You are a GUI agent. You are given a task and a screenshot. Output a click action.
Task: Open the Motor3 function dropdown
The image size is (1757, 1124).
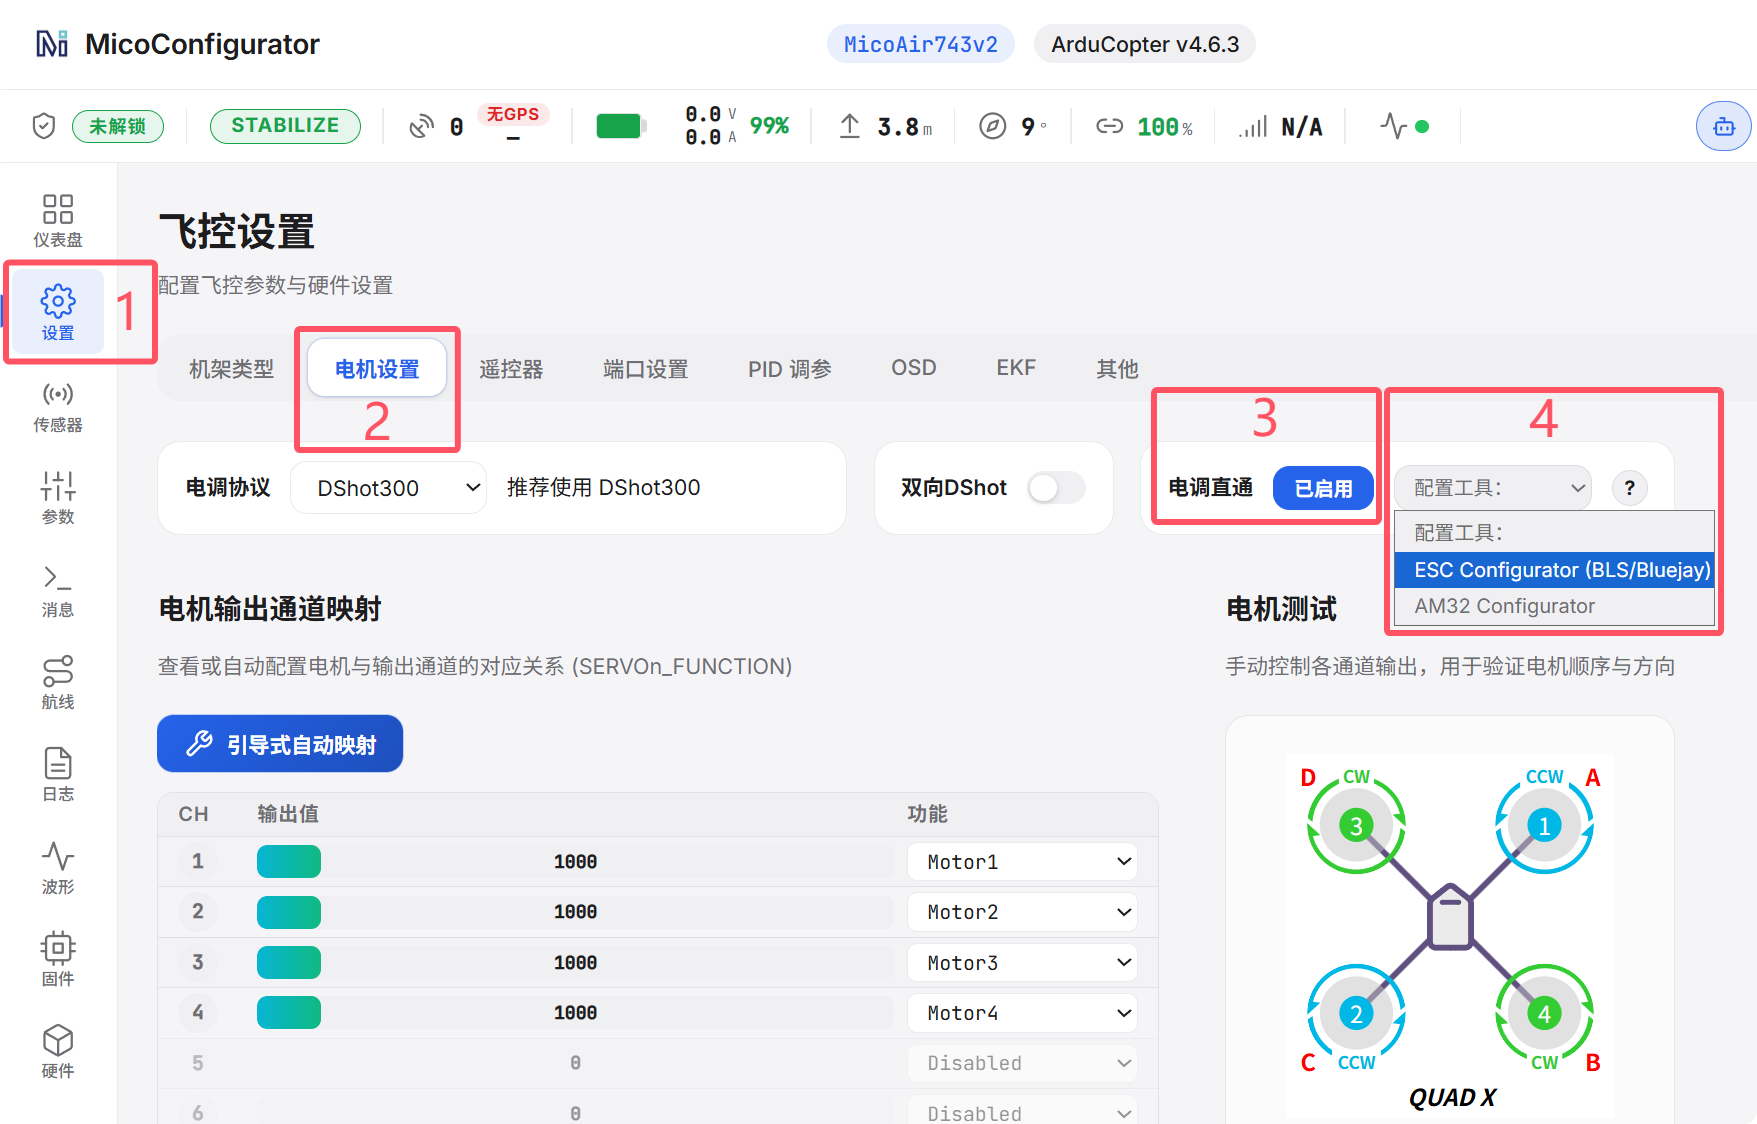1023,963
